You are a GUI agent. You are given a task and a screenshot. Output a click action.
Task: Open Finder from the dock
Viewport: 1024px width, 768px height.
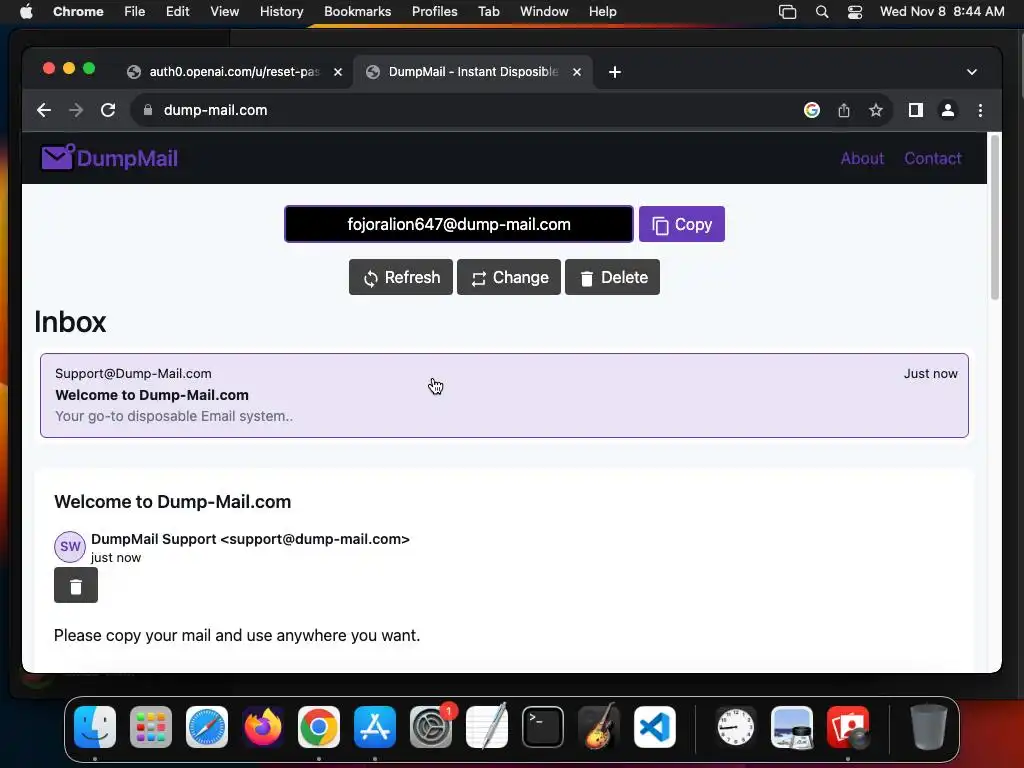95,727
